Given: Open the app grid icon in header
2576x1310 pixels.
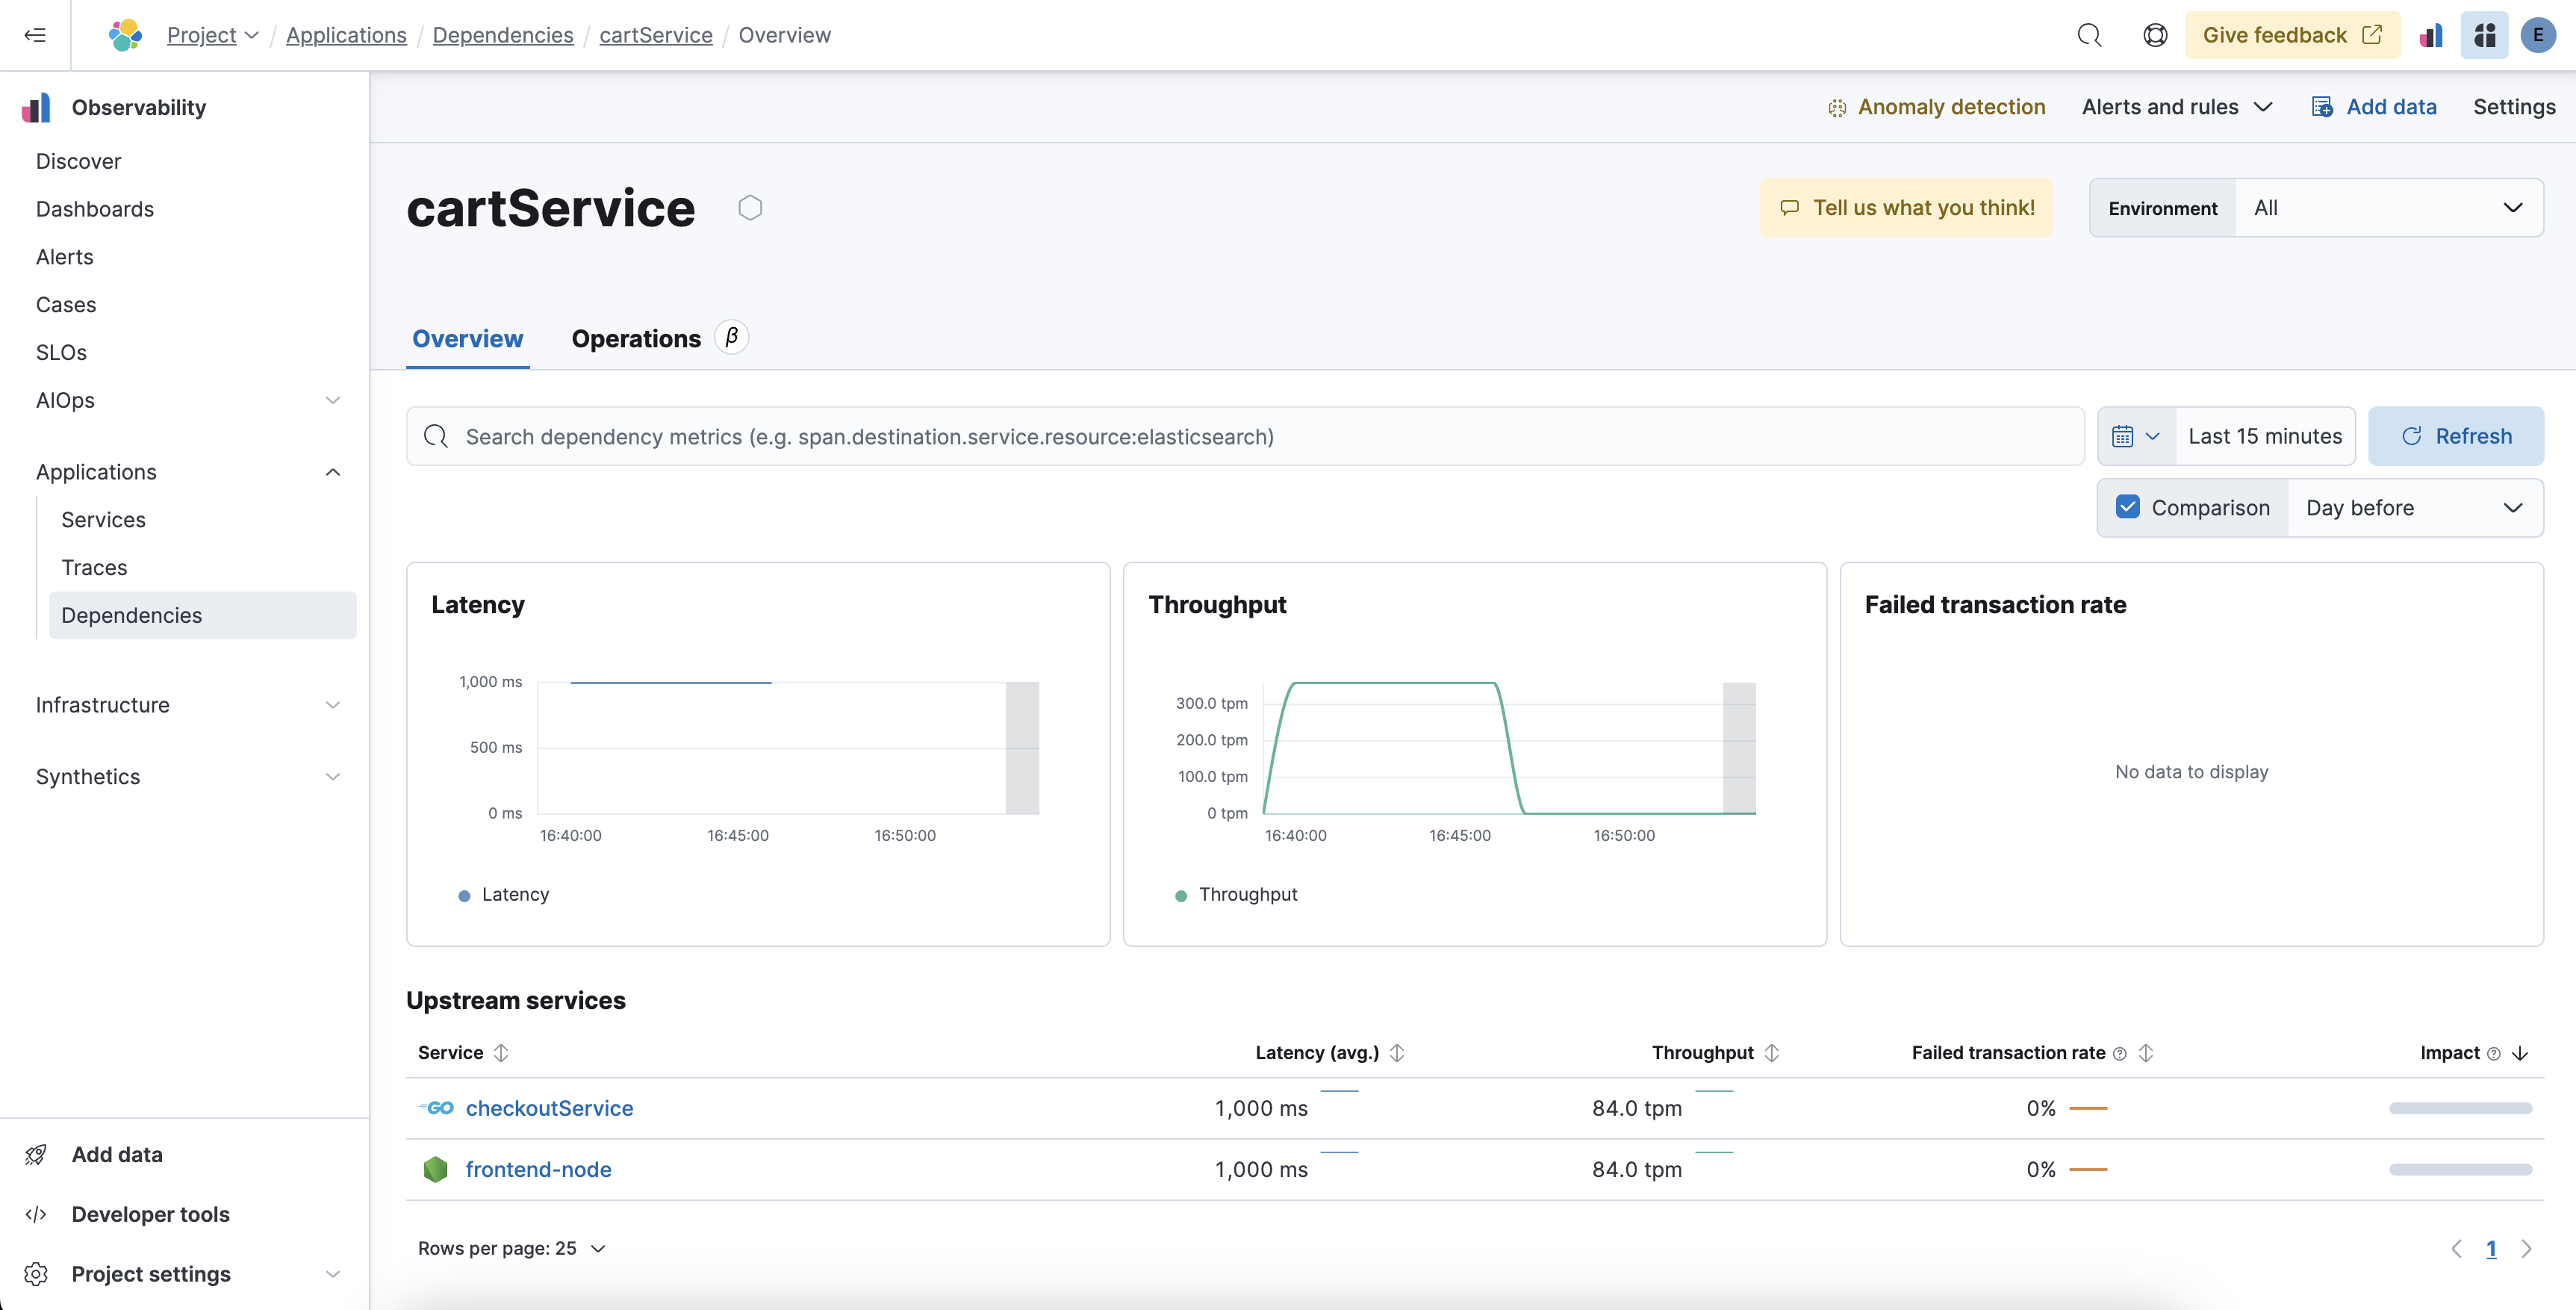Looking at the screenshot, I should [x=2485, y=35].
